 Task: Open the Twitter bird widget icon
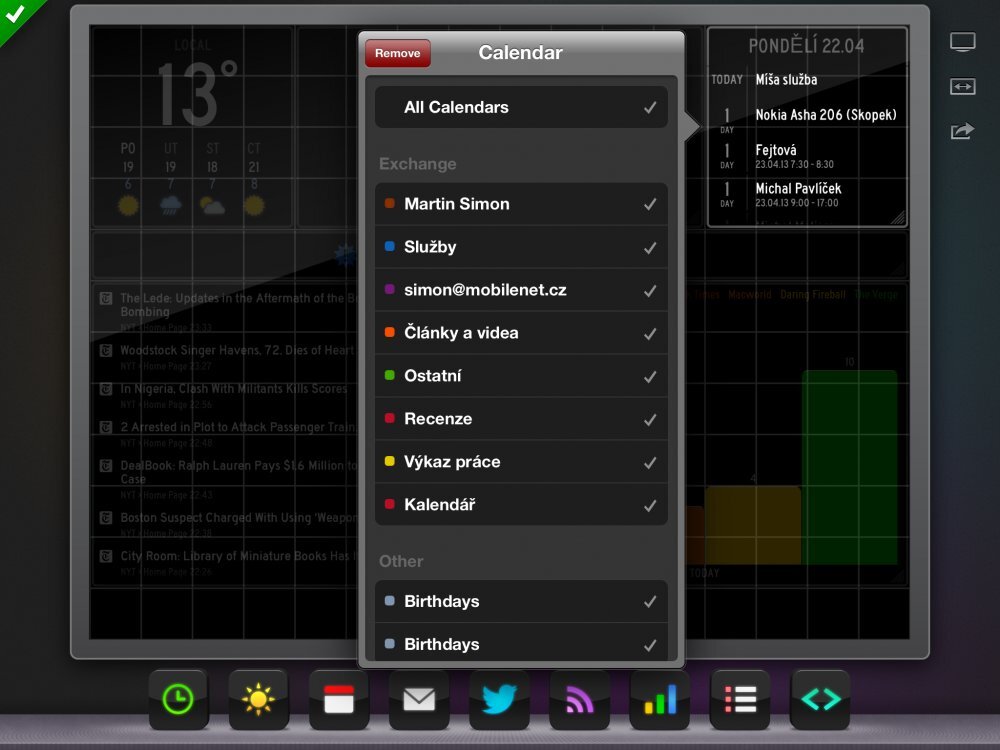click(499, 700)
